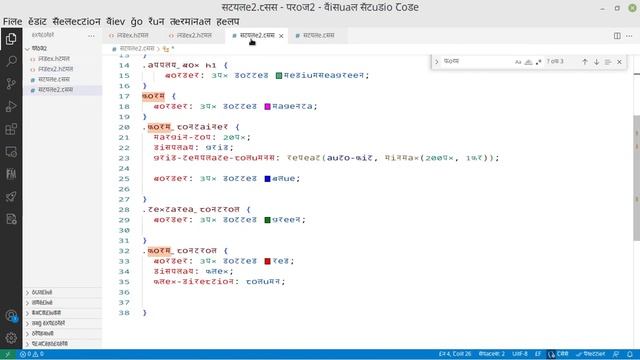Image resolution: width=640 pixels, height=360 pixels.
Task: Switch to the first html editor tab
Action: coord(133,36)
